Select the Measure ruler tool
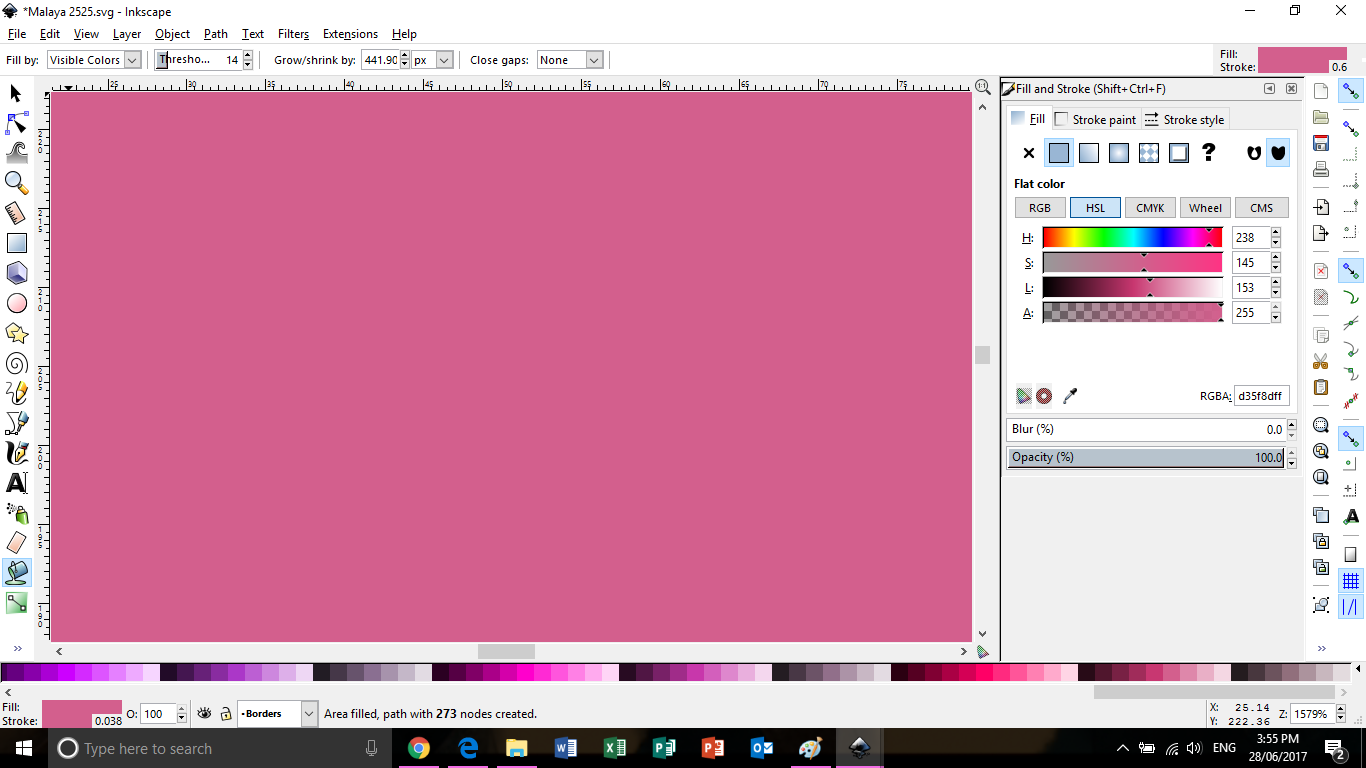This screenshot has width=1366, height=768. [16, 213]
